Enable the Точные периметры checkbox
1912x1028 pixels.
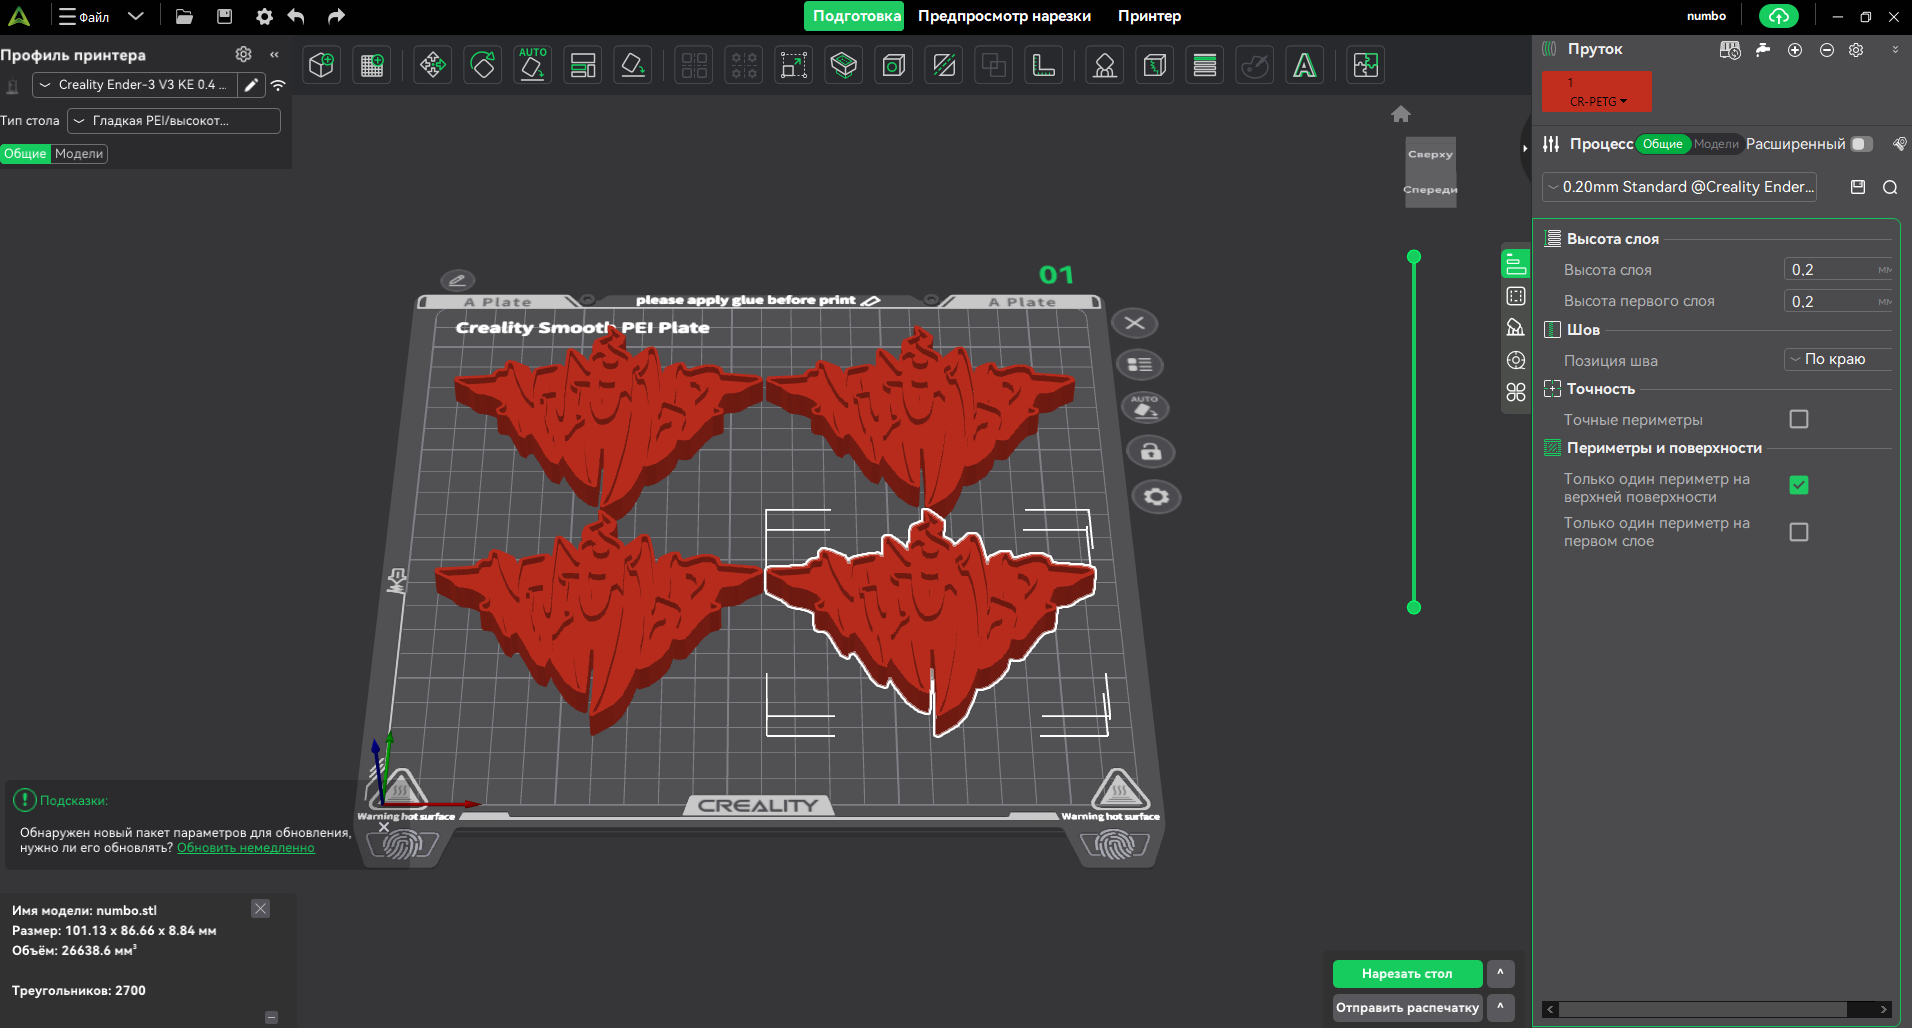(1798, 420)
